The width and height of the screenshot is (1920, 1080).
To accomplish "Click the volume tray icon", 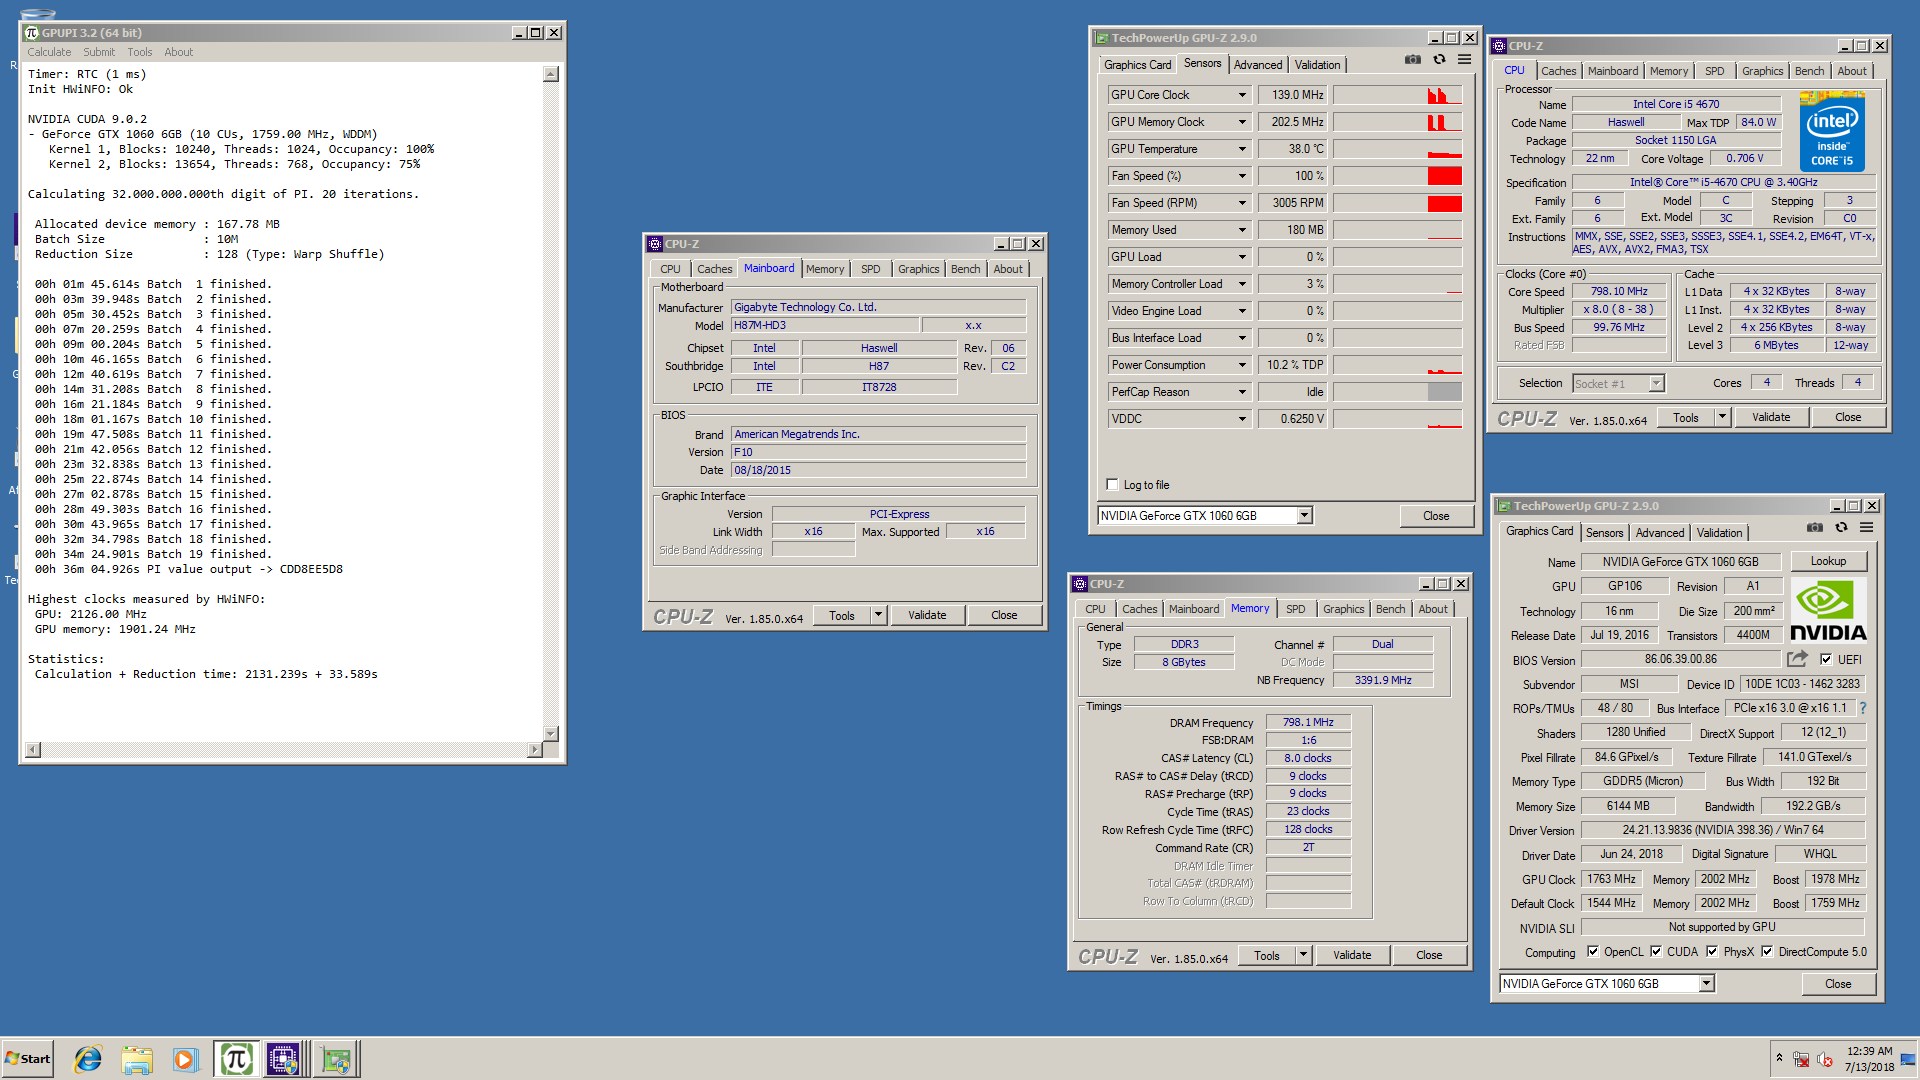I will point(1825,1059).
